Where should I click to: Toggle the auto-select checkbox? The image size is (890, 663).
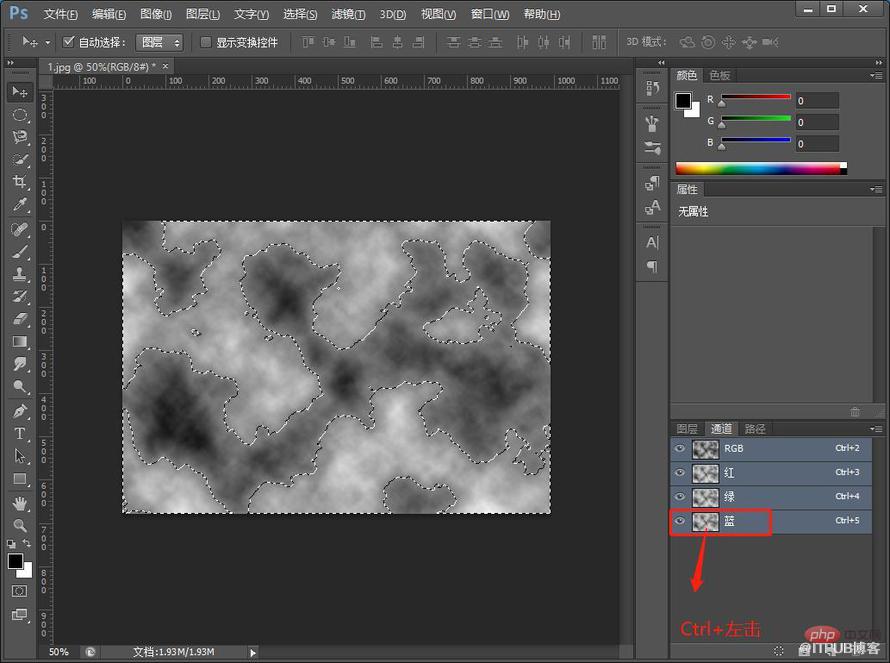(x=69, y=41)
